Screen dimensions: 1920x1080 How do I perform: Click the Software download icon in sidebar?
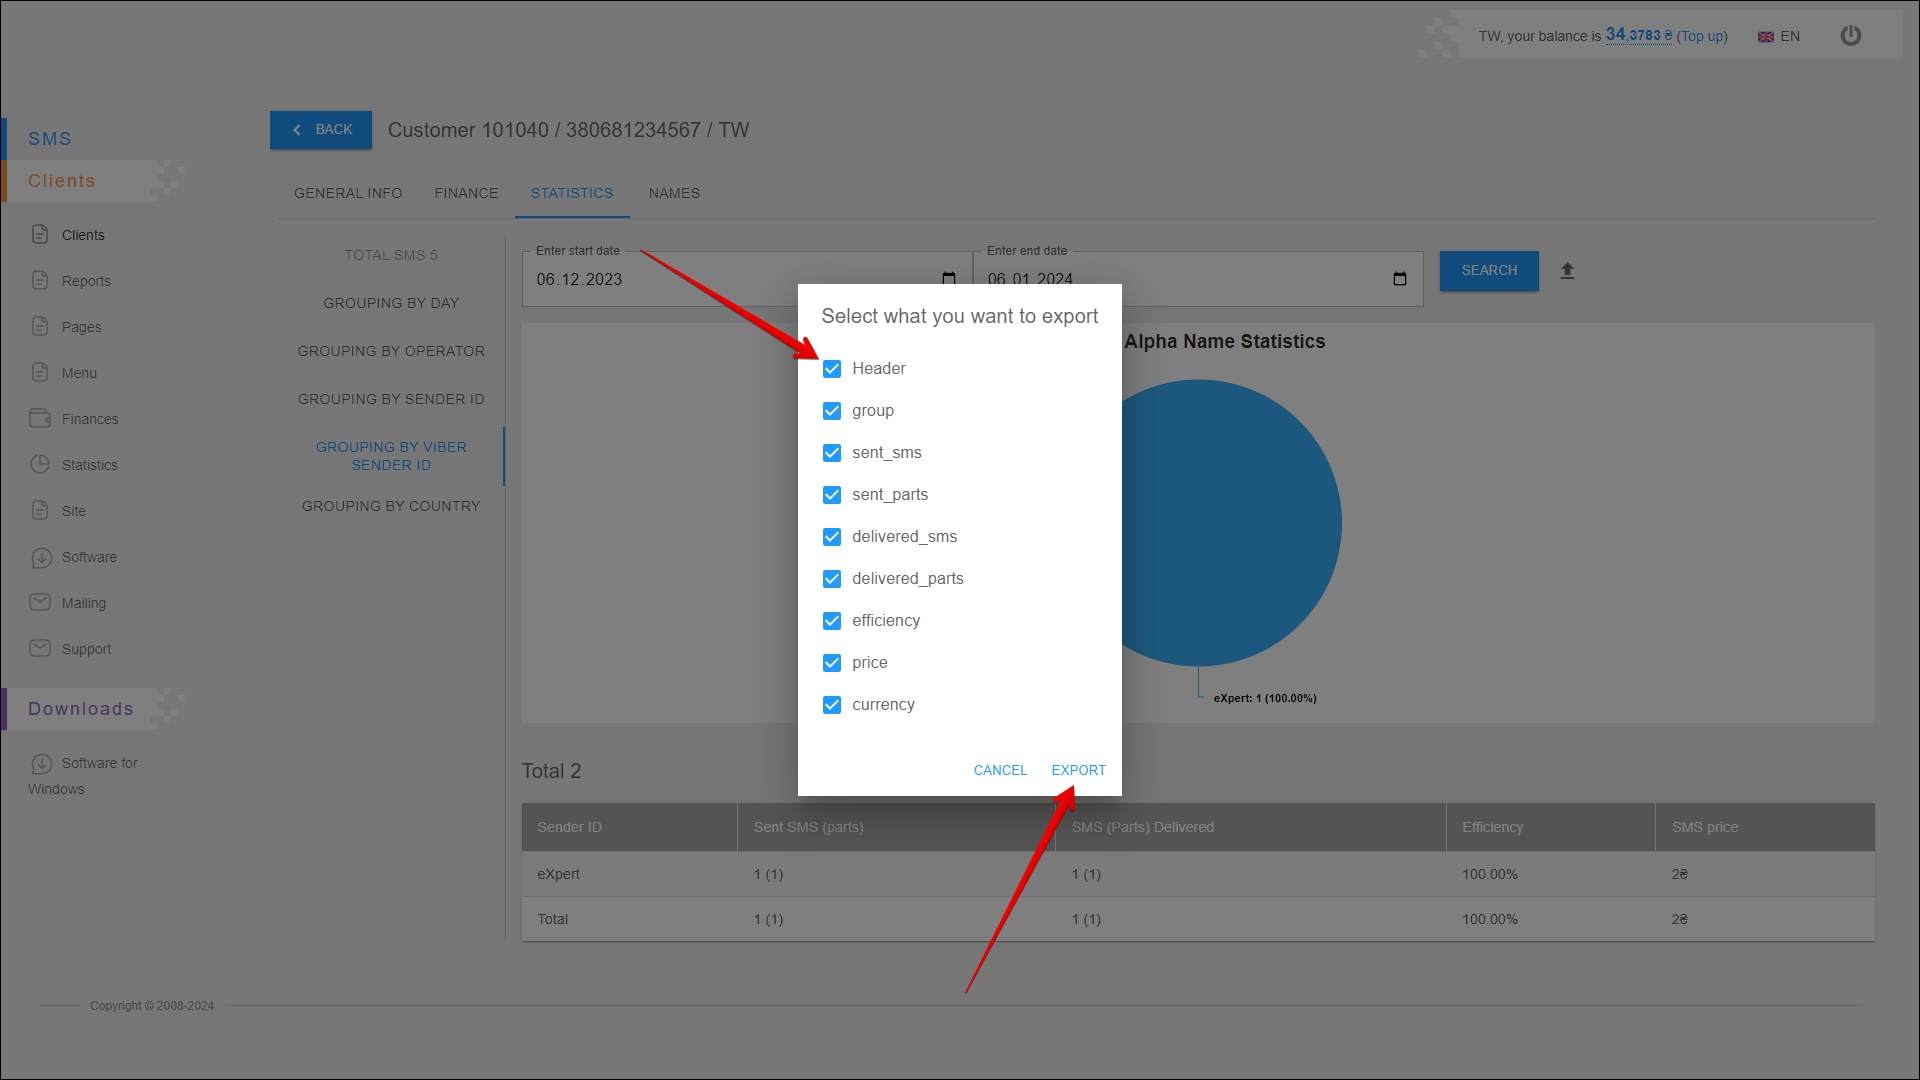40,557
